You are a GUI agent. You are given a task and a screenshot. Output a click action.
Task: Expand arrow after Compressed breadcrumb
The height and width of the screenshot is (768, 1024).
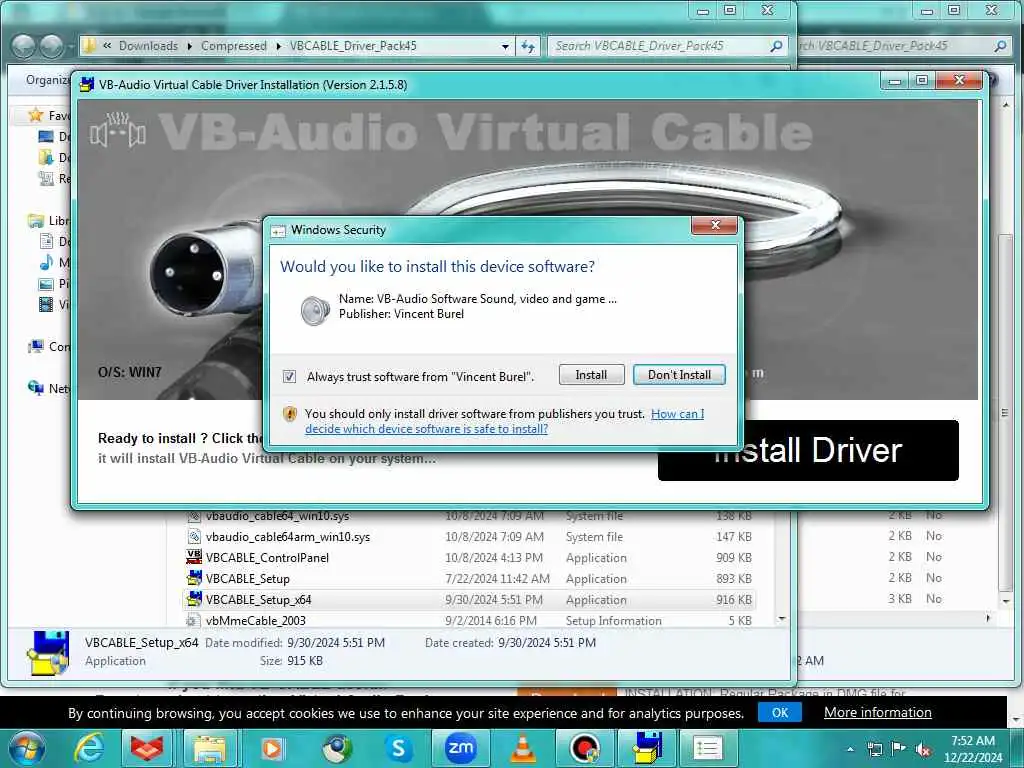279,46
